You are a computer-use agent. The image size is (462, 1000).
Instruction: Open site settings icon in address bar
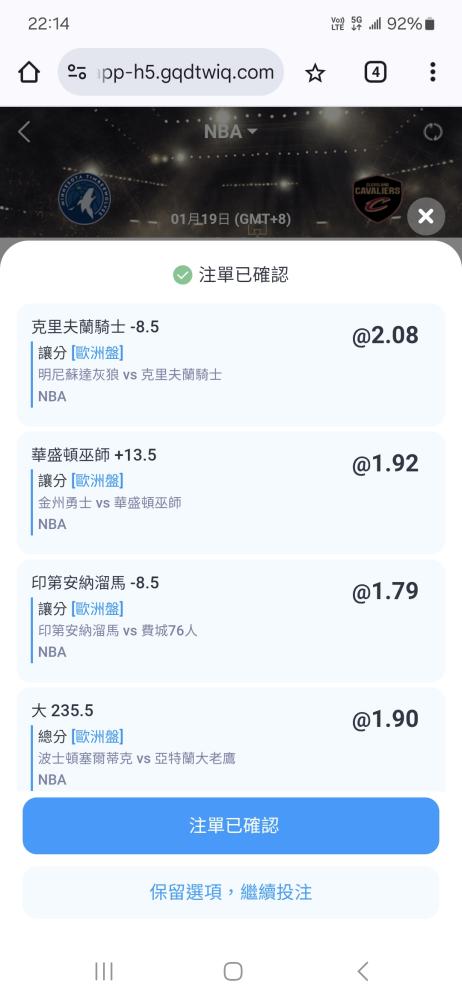tap(77, 72)
